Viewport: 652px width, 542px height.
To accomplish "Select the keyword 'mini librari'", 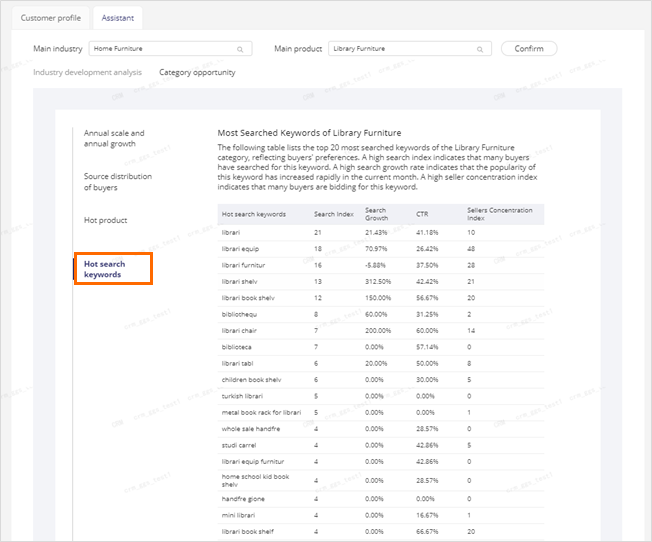I will pos(238,515).
